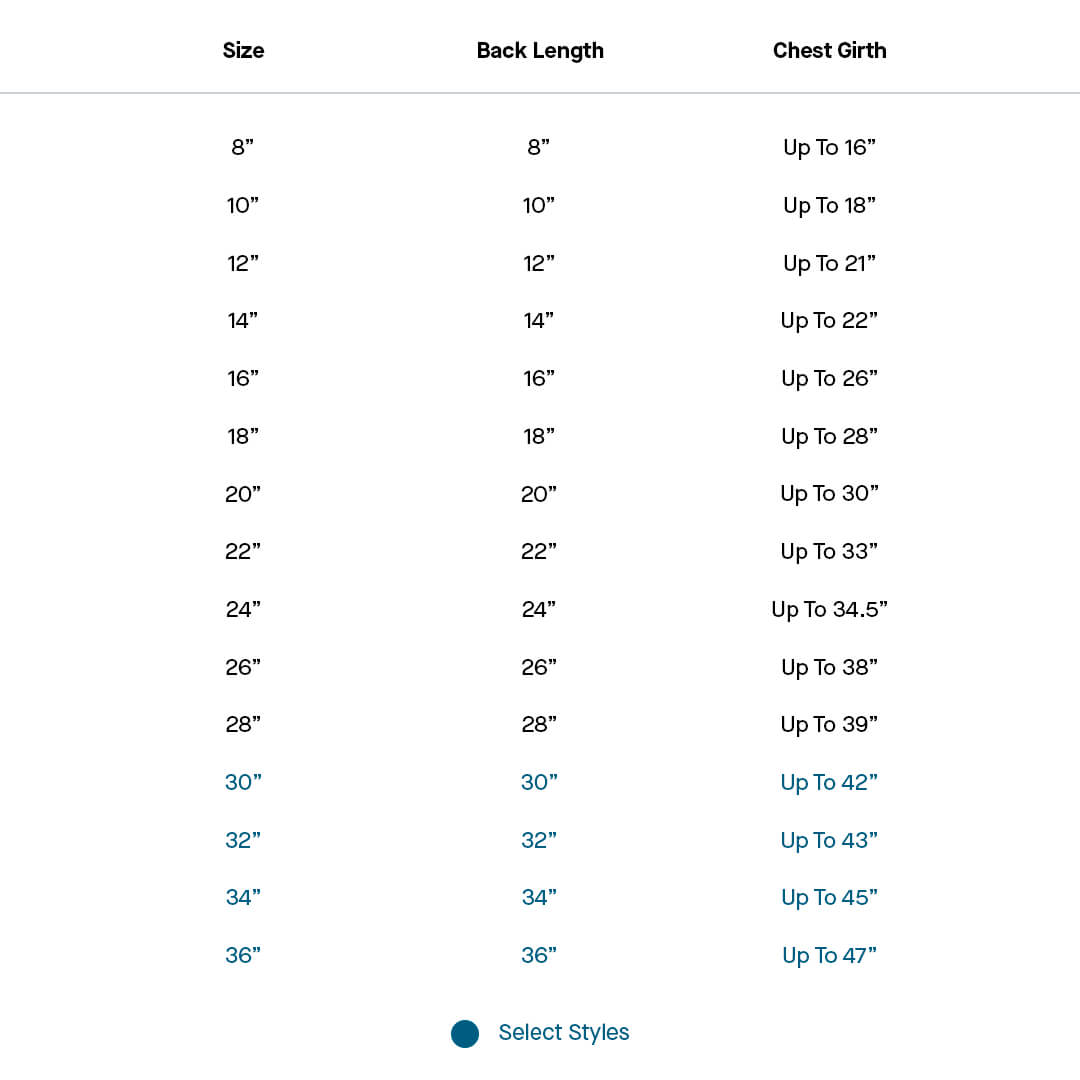This screenshot has height=1080, width=1080.
Task: Click the blue Up To 47” chest girth cell
Action: tap(829, 956)
